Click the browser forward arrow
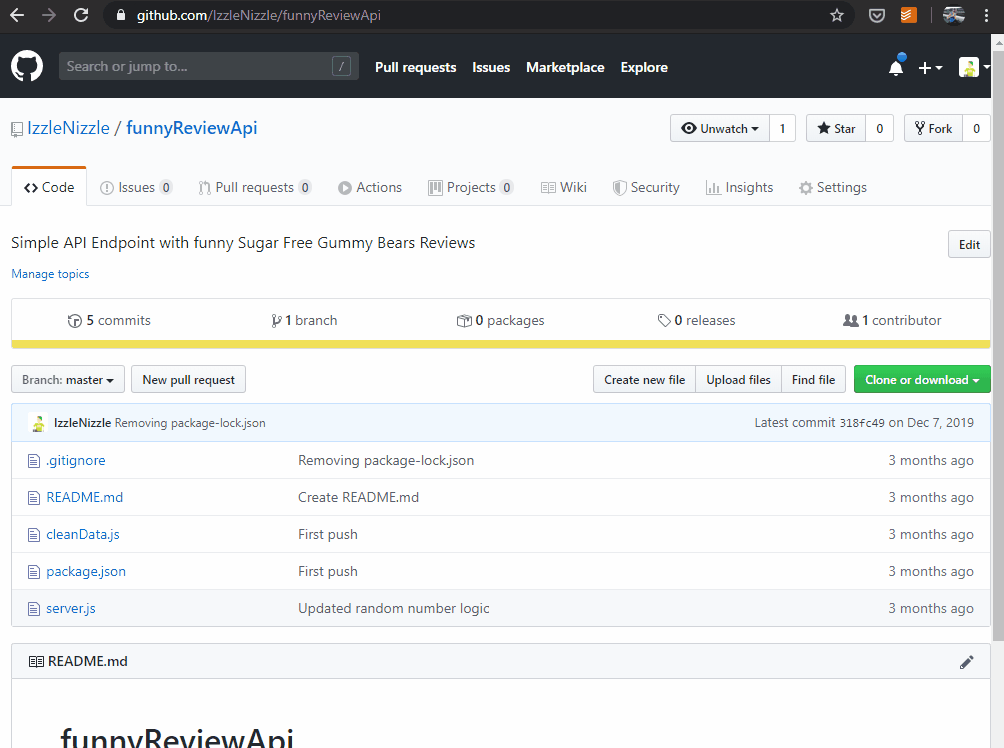 49,15
